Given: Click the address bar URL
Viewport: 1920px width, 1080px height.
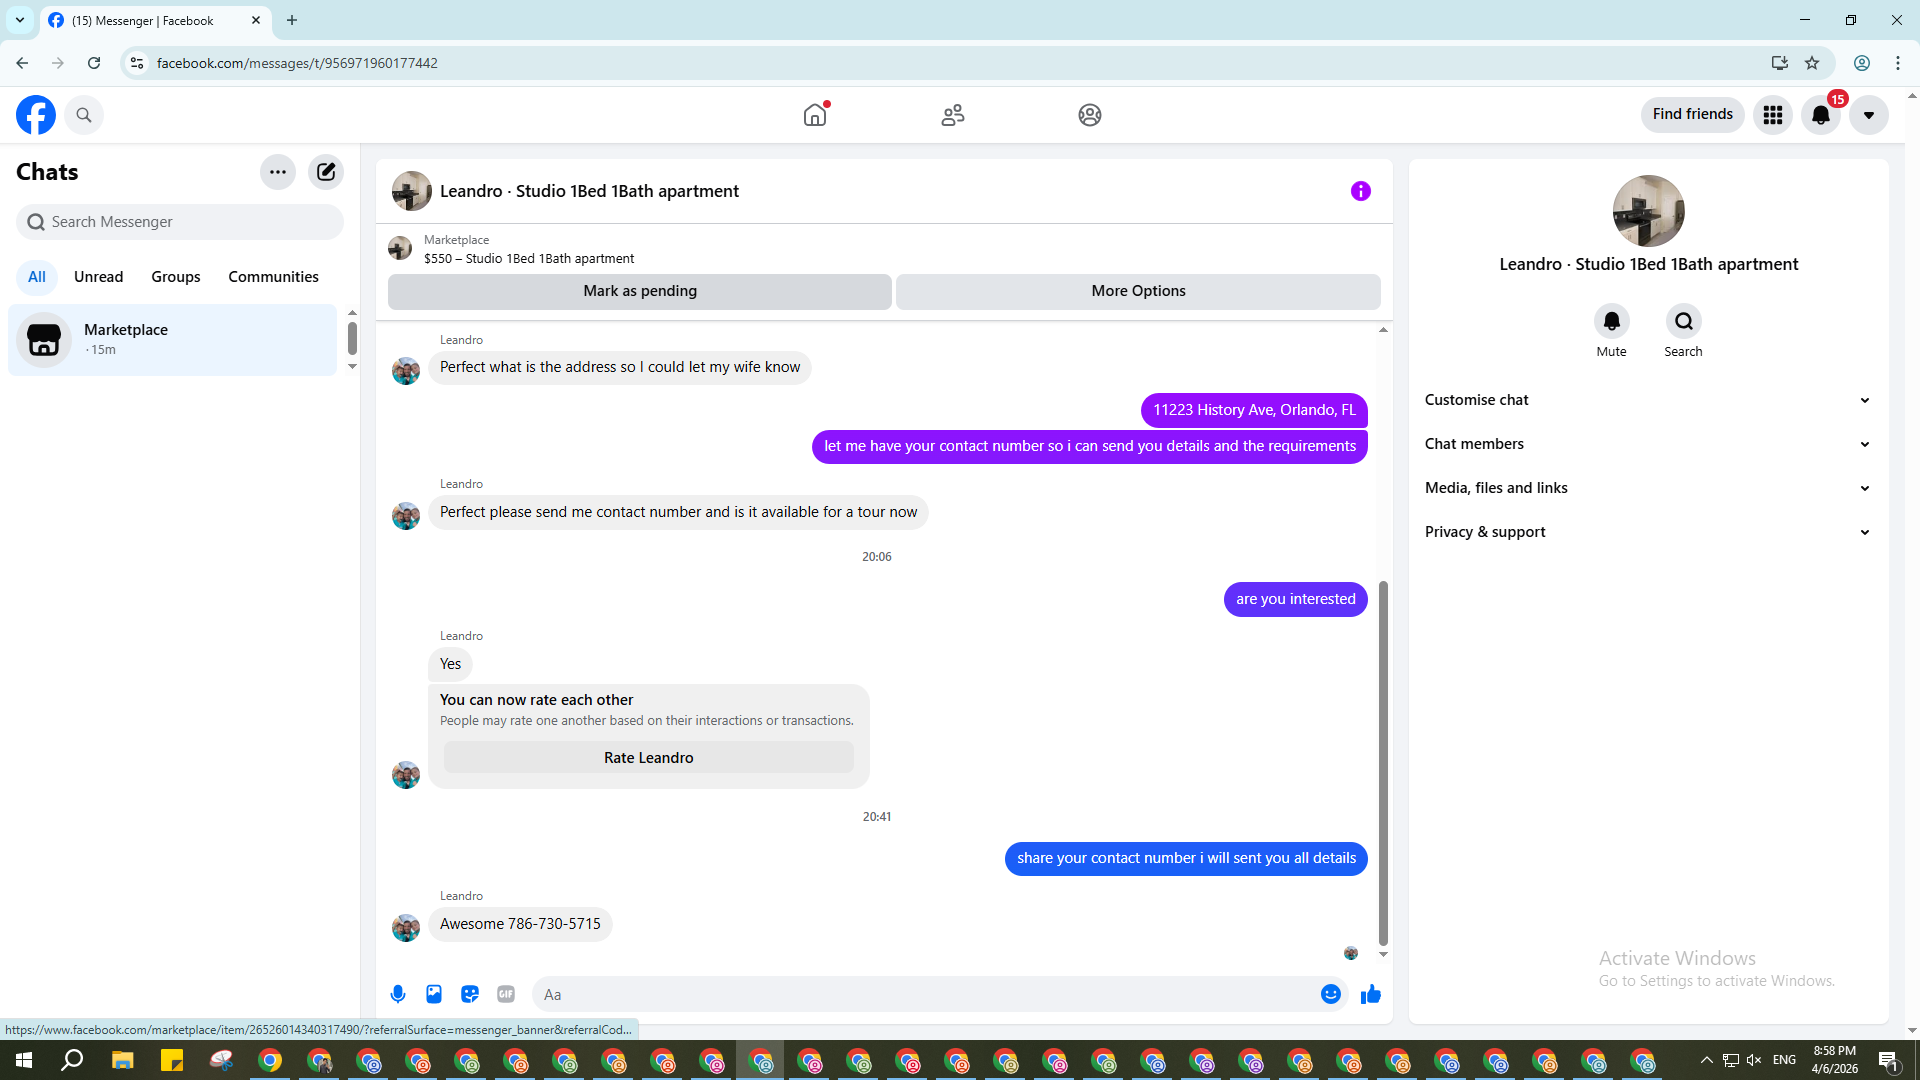Looking at the screenshot, I should [x=297, y=63].
